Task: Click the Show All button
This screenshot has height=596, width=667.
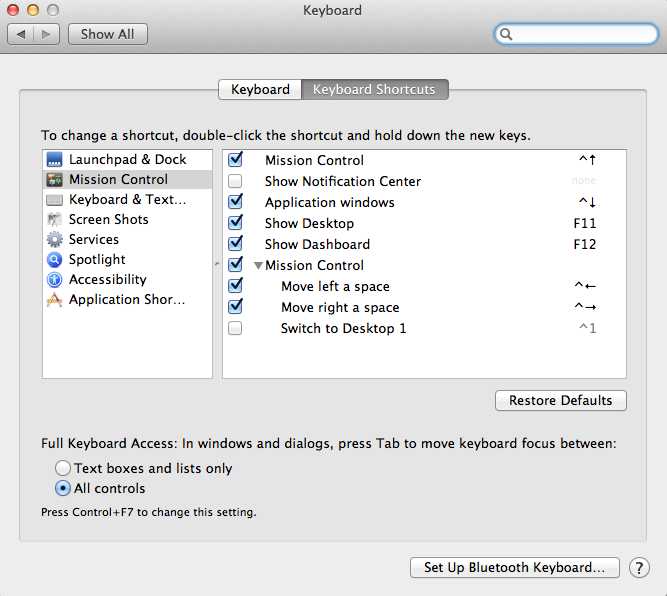Action: point(108,34)
